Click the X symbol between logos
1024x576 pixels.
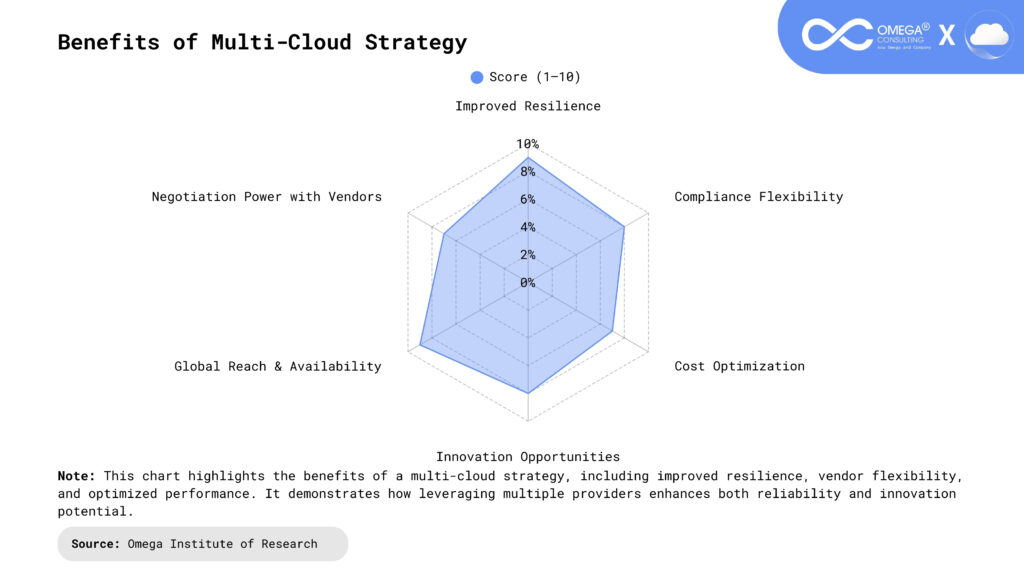946,36
